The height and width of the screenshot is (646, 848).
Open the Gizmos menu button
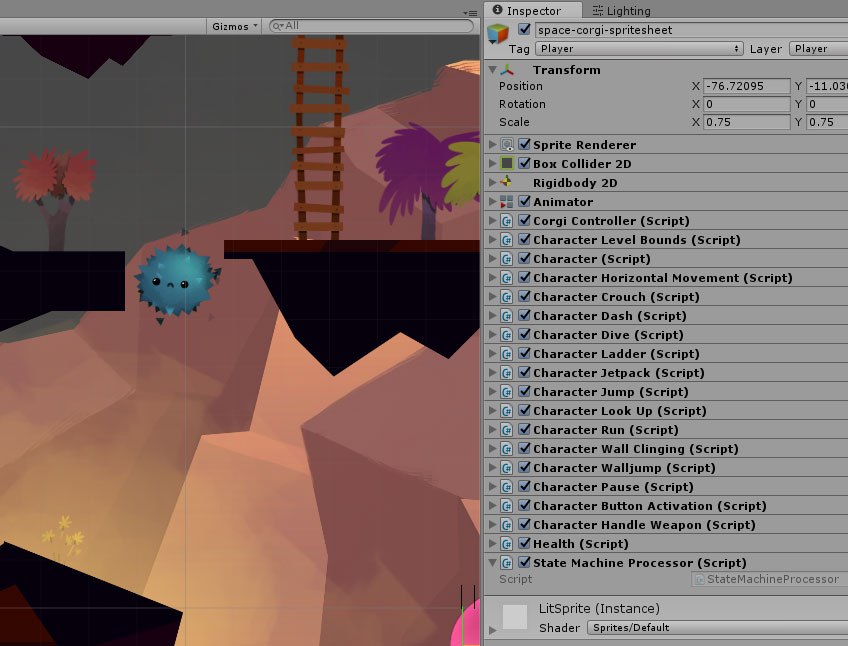click(x=235, y=26)
